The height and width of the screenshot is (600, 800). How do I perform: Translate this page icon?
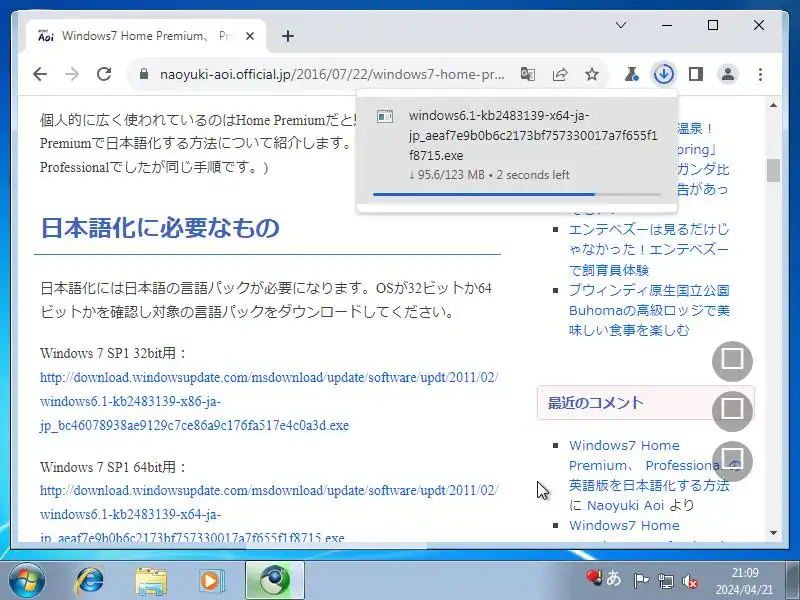[x=528, y=74]
